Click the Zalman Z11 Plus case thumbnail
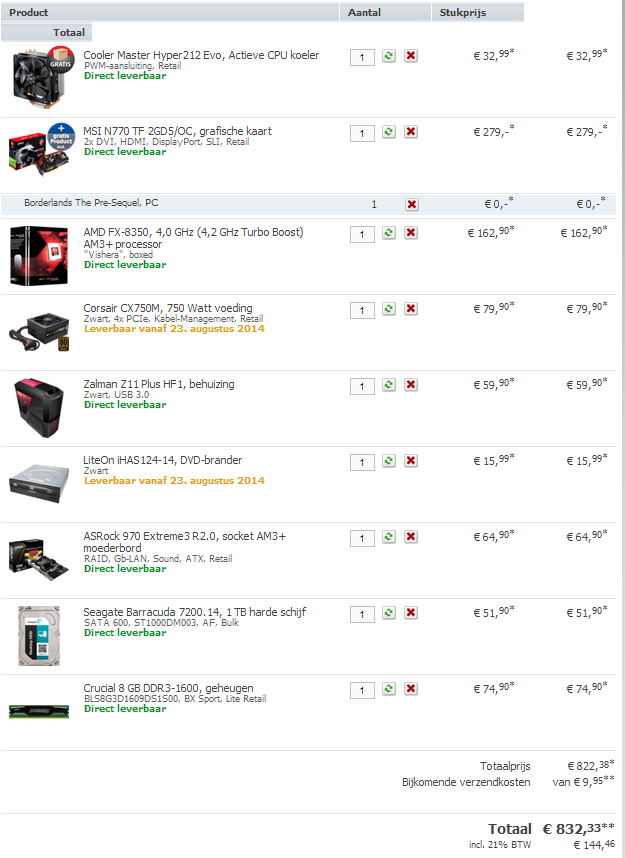 point(39,407)
